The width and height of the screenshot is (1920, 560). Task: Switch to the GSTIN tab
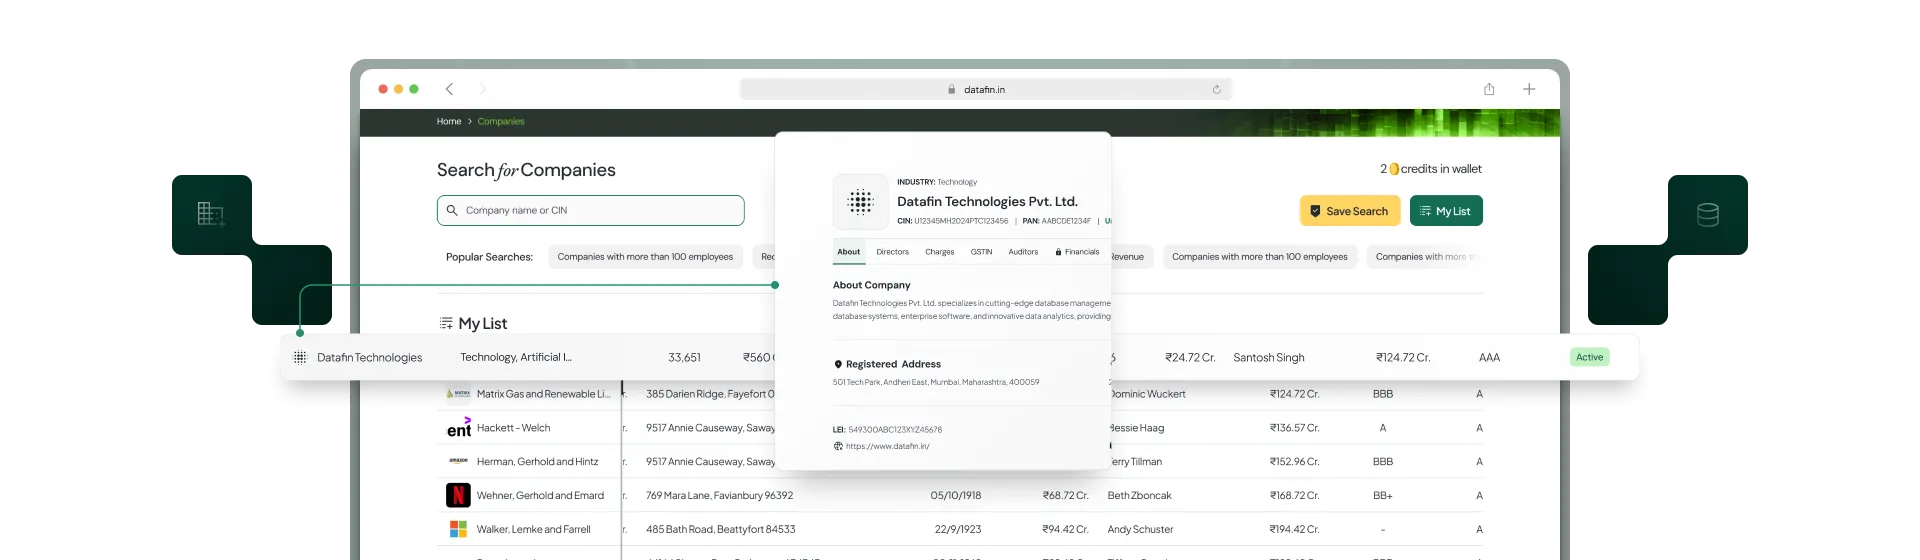(x=982, y=252)
